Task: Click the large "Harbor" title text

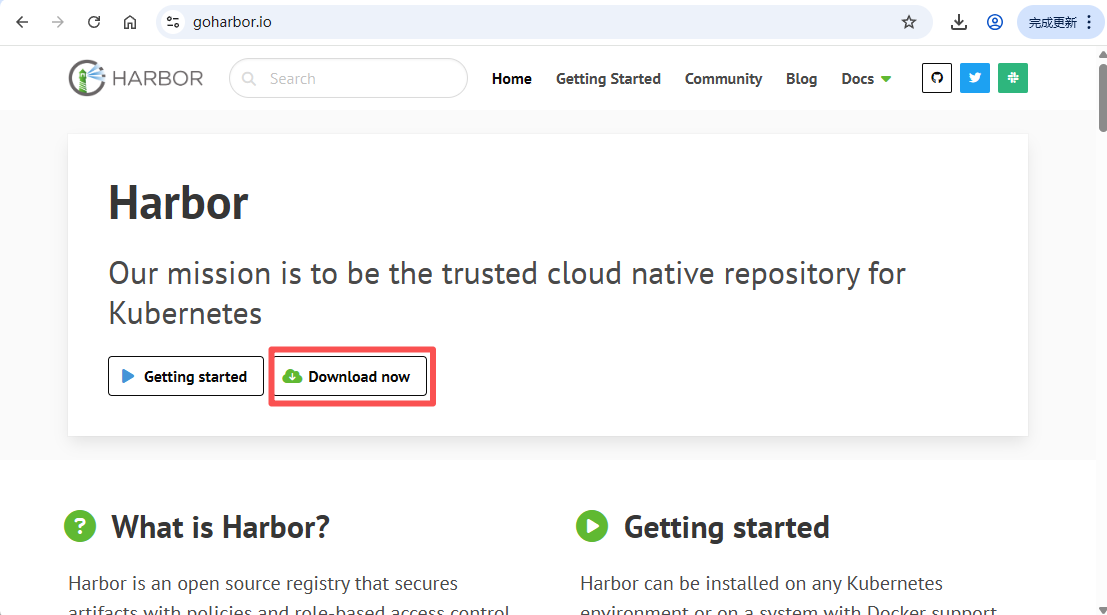Action: [178, 203]
